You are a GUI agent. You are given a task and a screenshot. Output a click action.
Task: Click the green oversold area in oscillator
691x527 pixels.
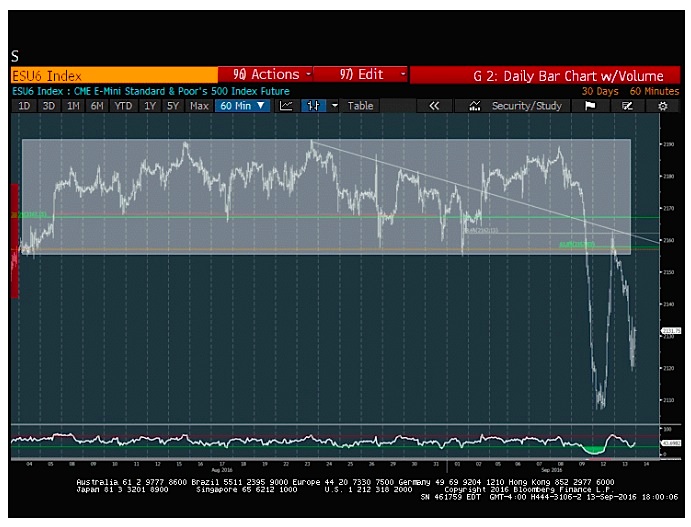(x=594, y=449)
